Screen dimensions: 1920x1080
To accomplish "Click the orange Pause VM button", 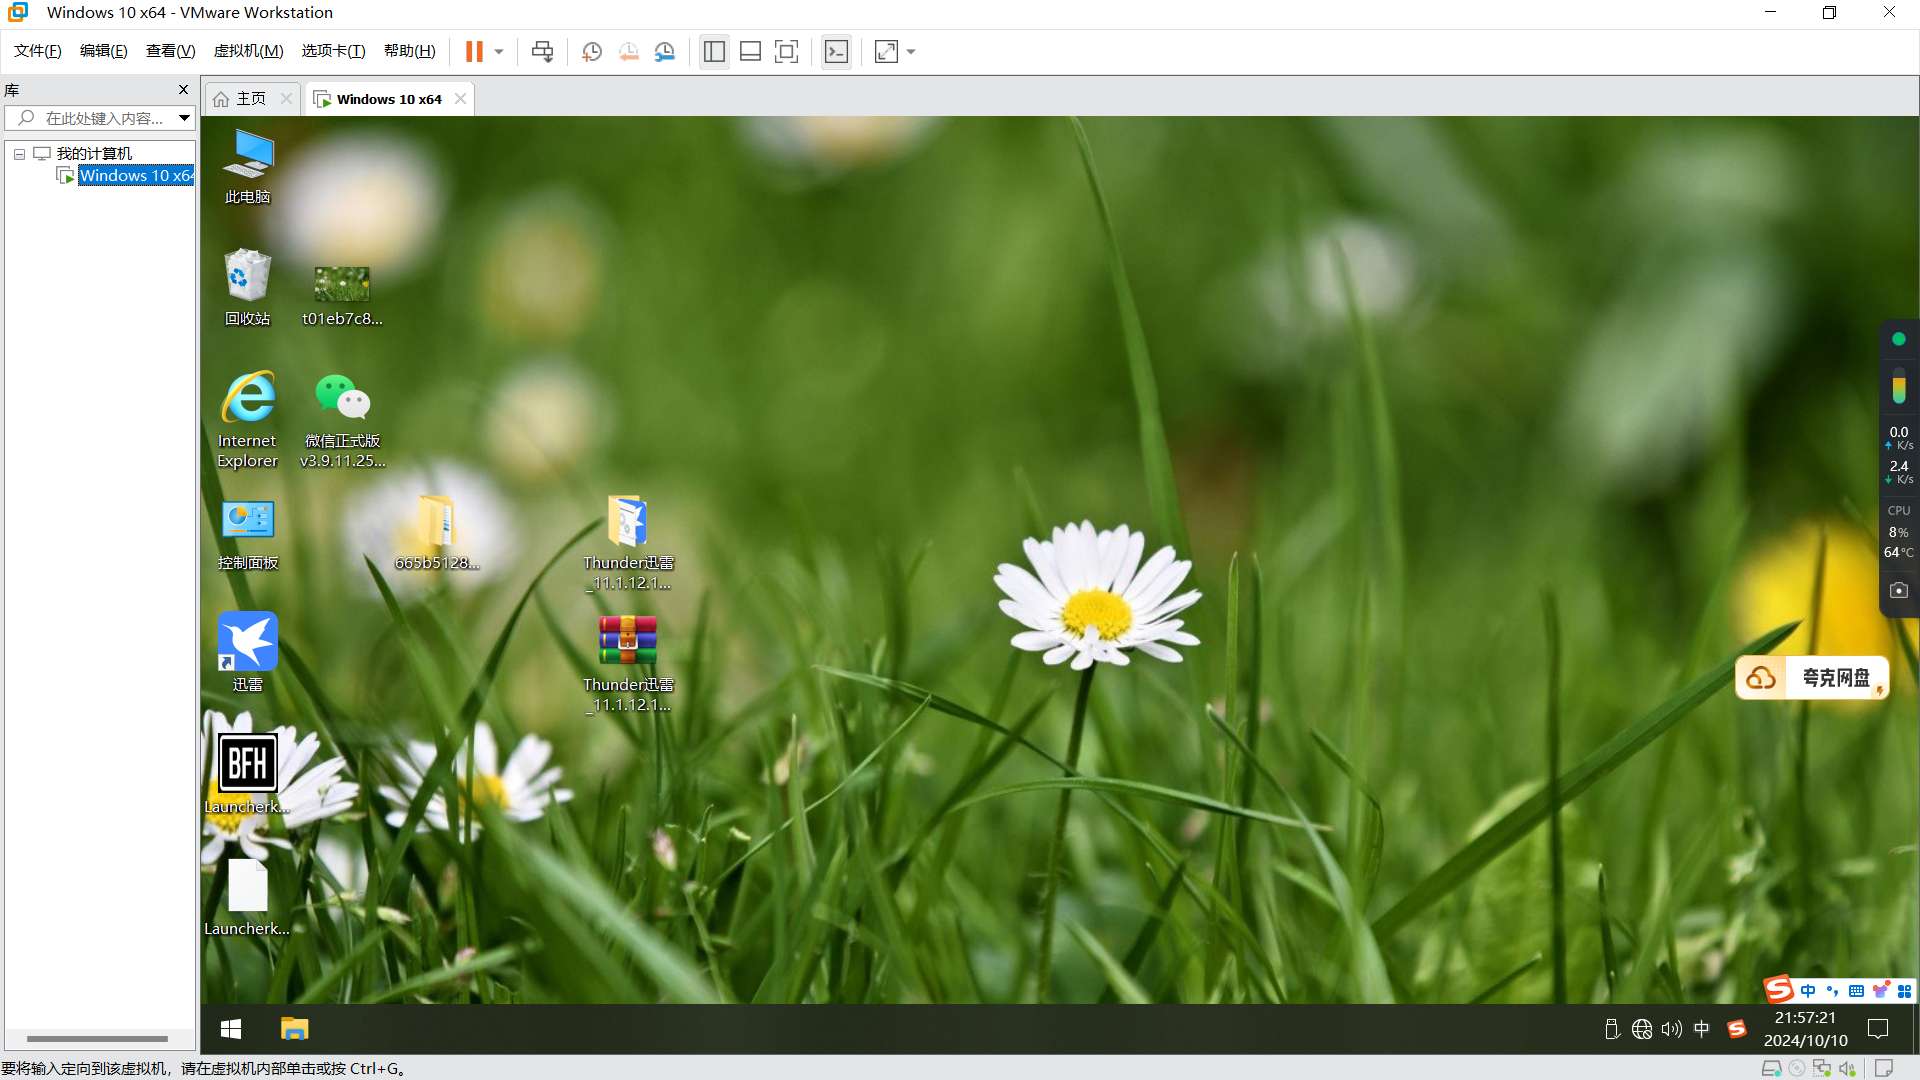I will coord(474,52).
